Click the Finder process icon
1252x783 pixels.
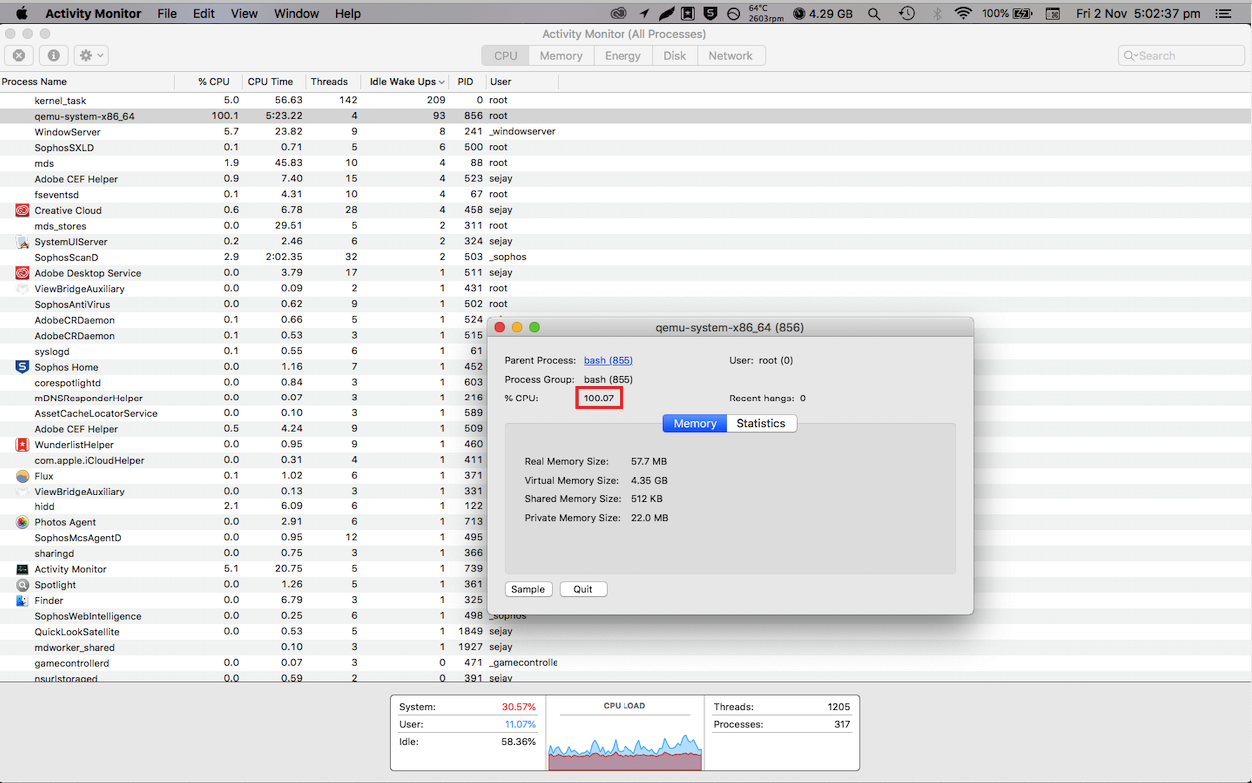click(22, 600)
